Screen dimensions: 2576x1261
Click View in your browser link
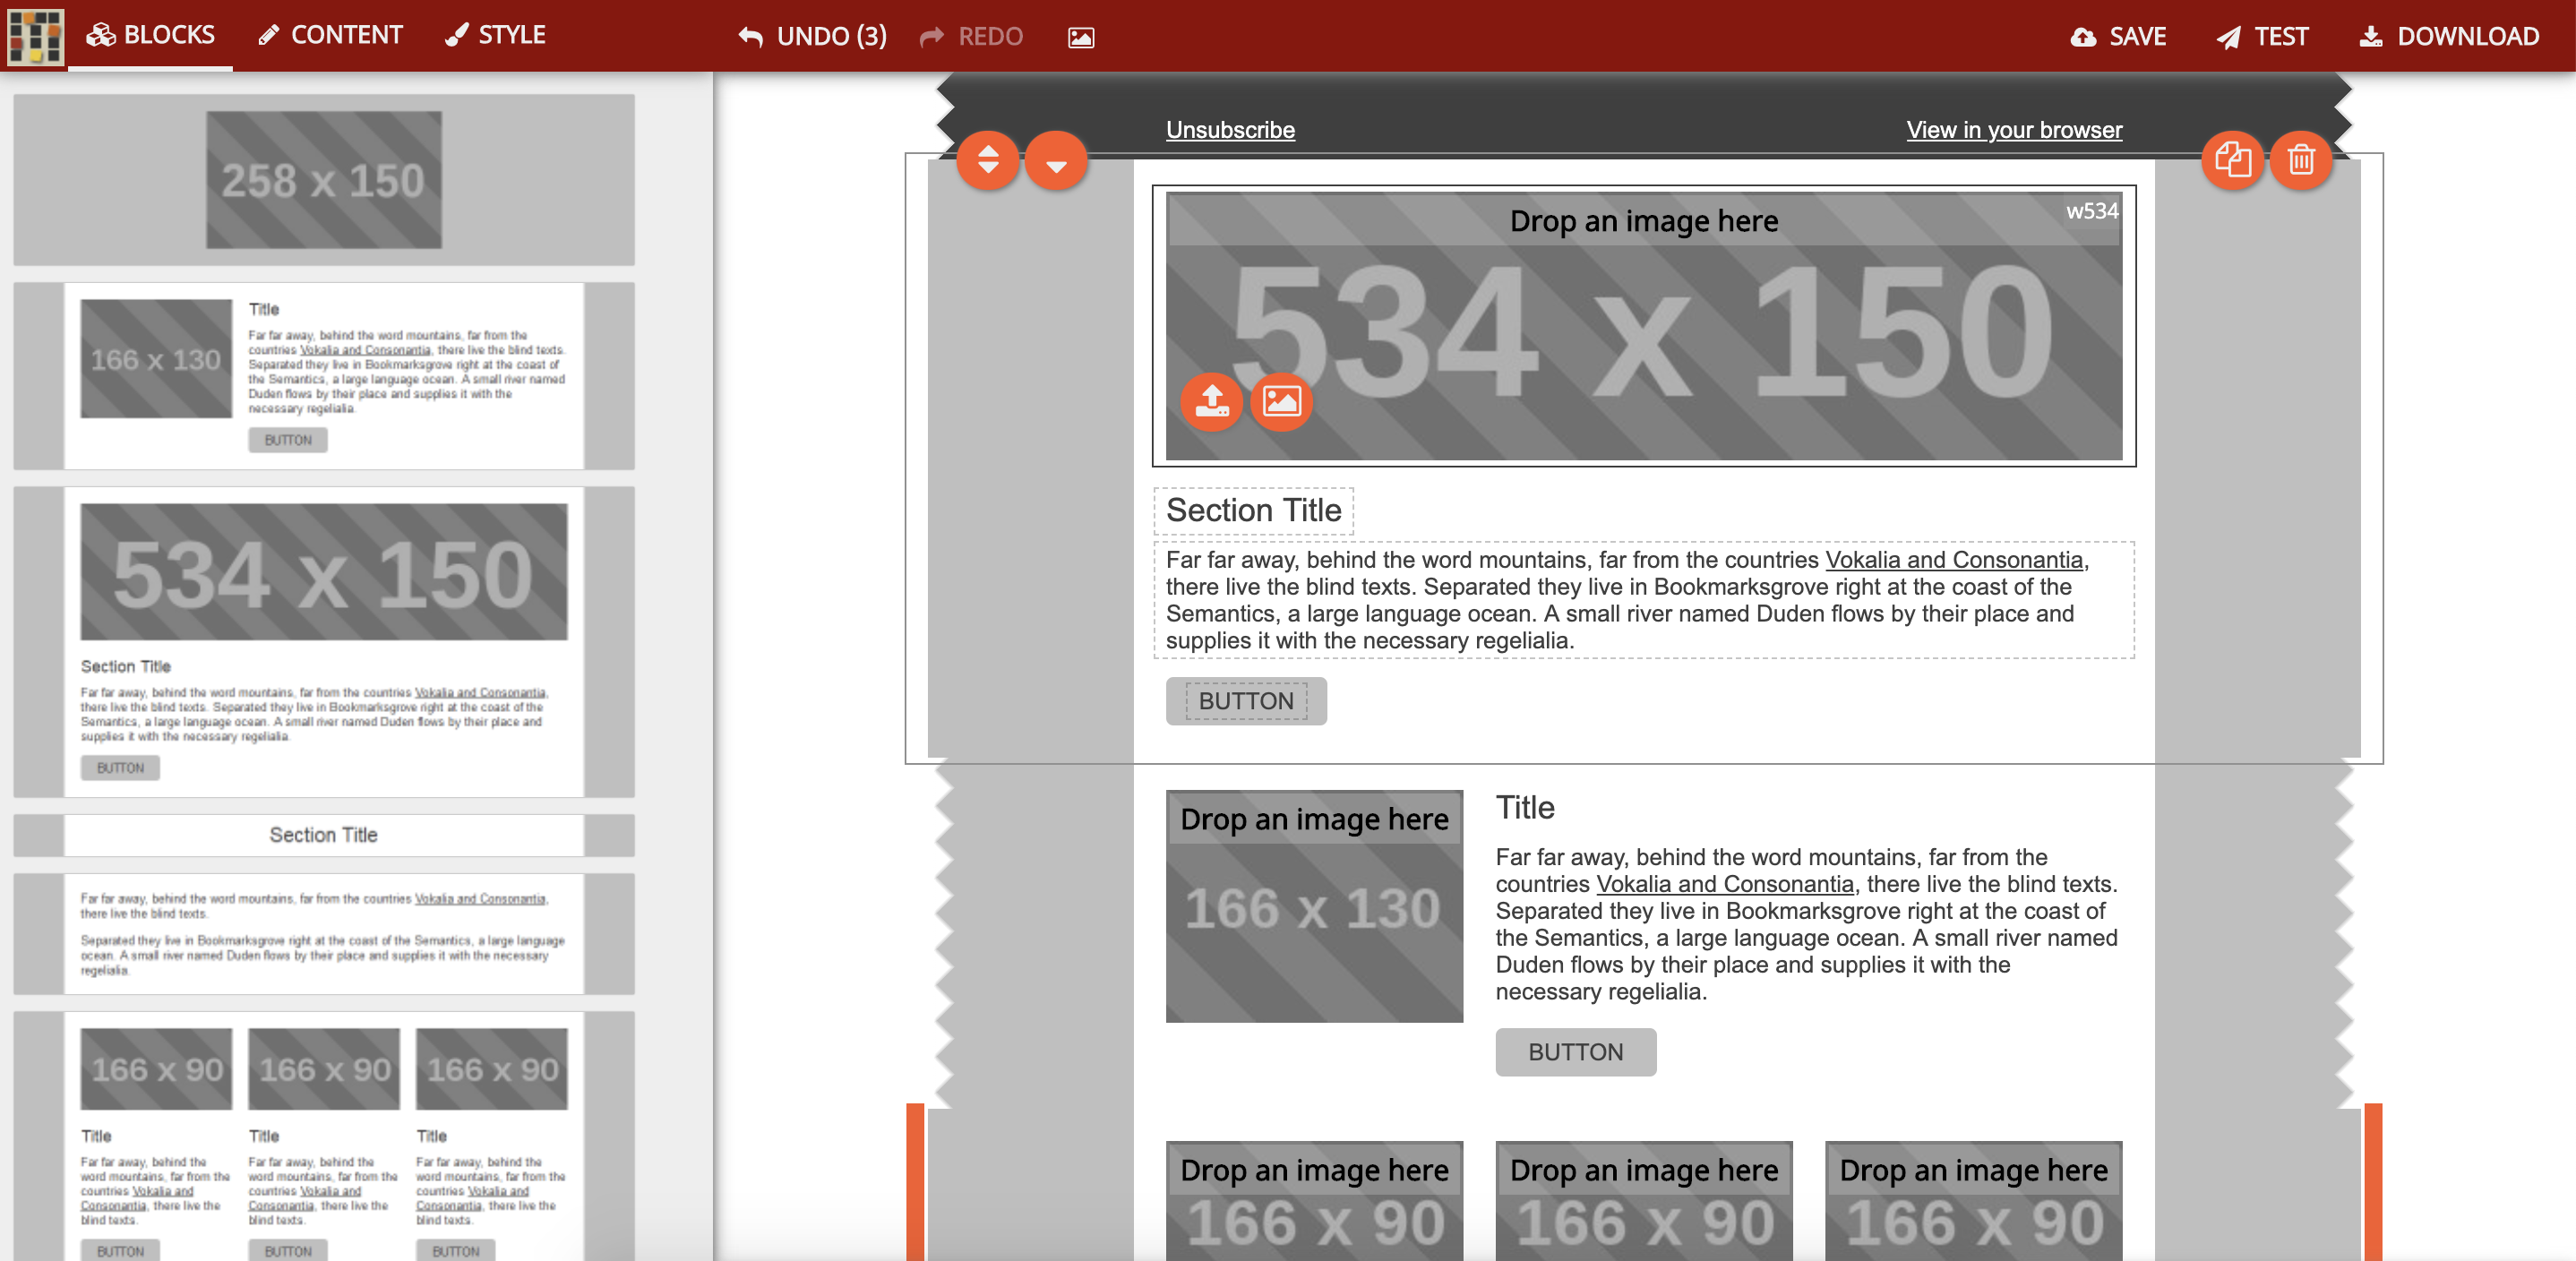(2013, 130)
